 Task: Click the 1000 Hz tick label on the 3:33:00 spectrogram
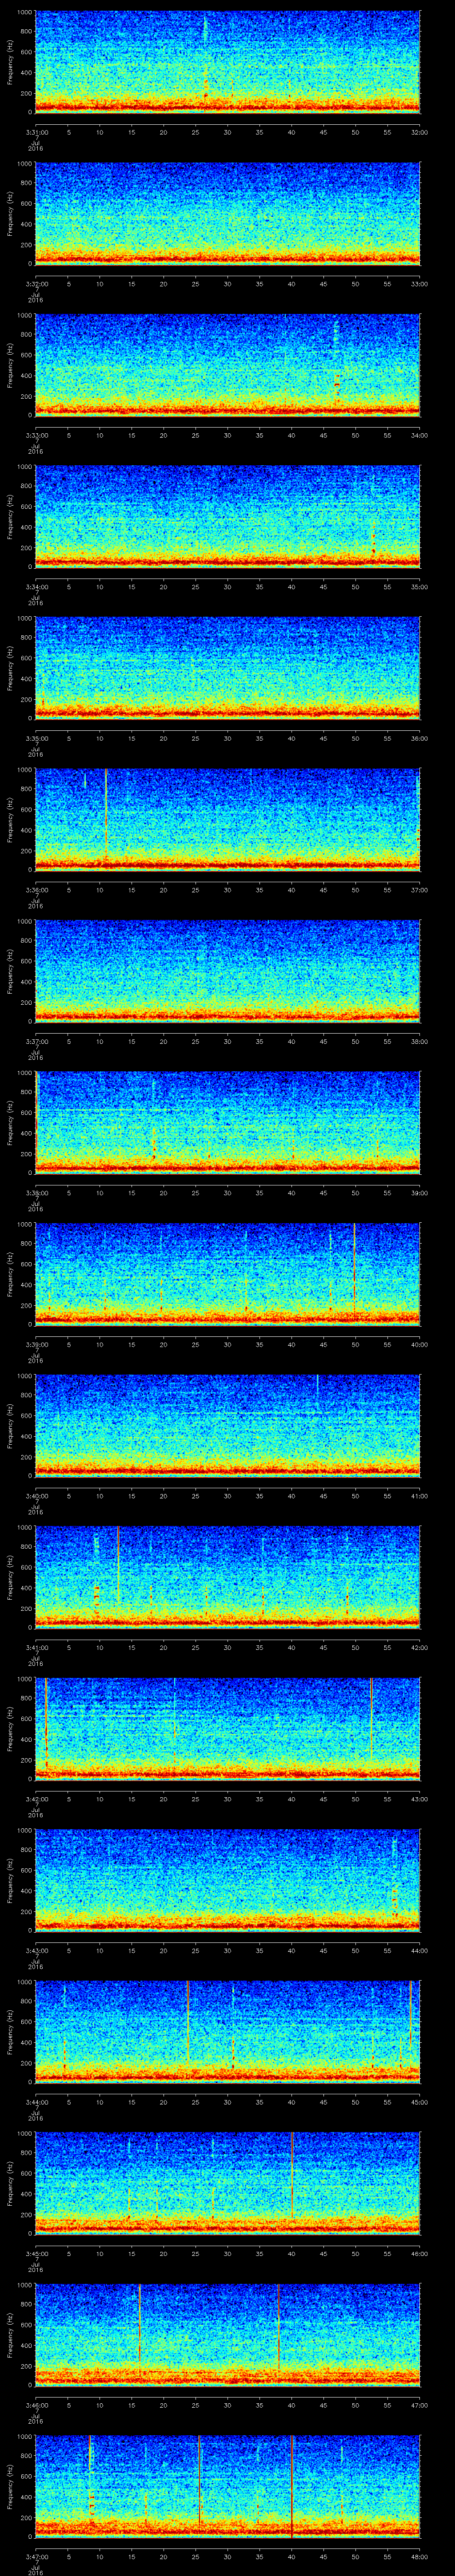pyautogui.click(x=24, y=316)
